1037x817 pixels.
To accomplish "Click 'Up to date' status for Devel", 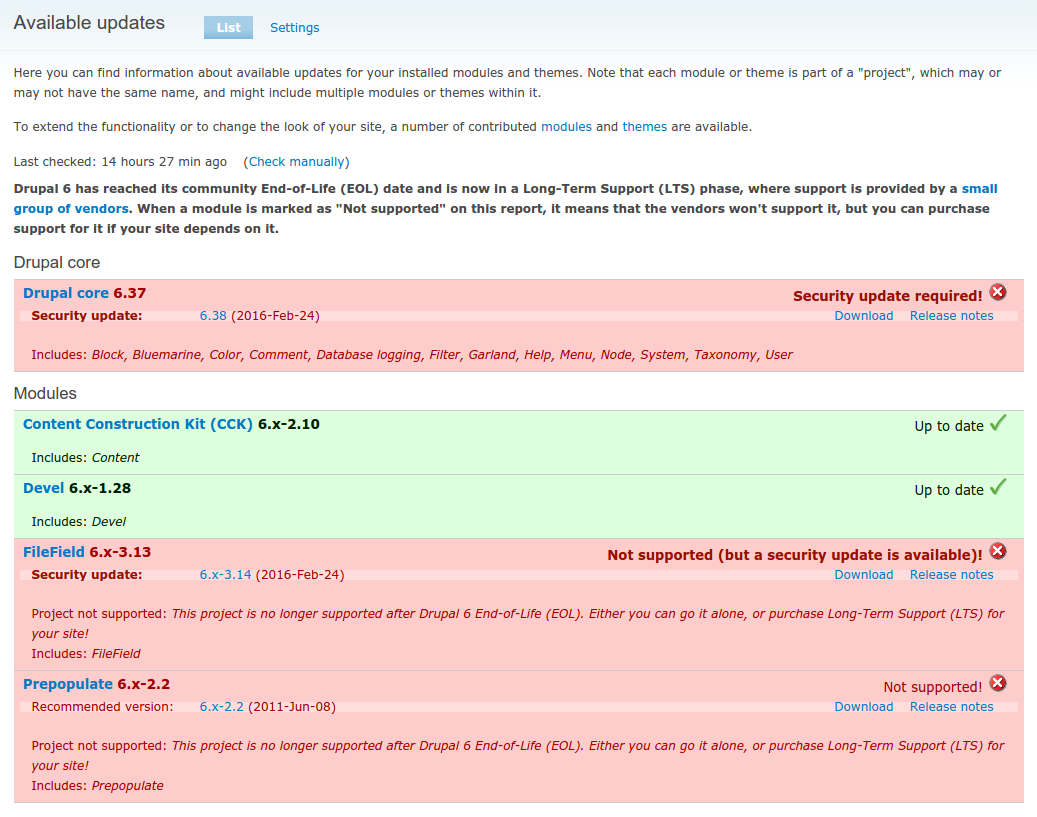I will (x=948, y=490).
